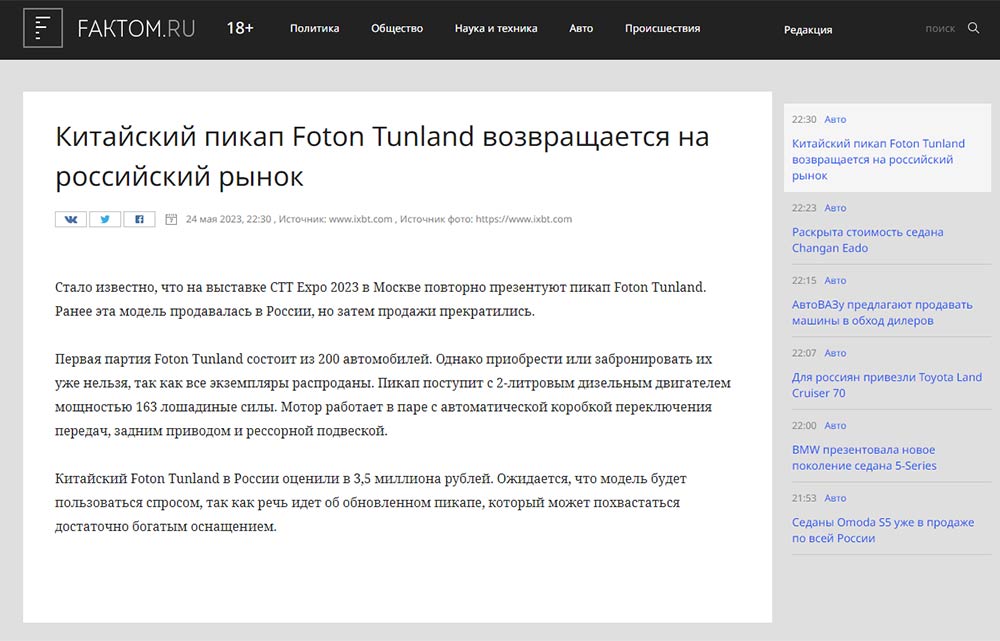Image resolution: width=1000 pixels, height=641 pixels.
Task: Click paragraph starting Стало известно
Action: pos(380,299)
